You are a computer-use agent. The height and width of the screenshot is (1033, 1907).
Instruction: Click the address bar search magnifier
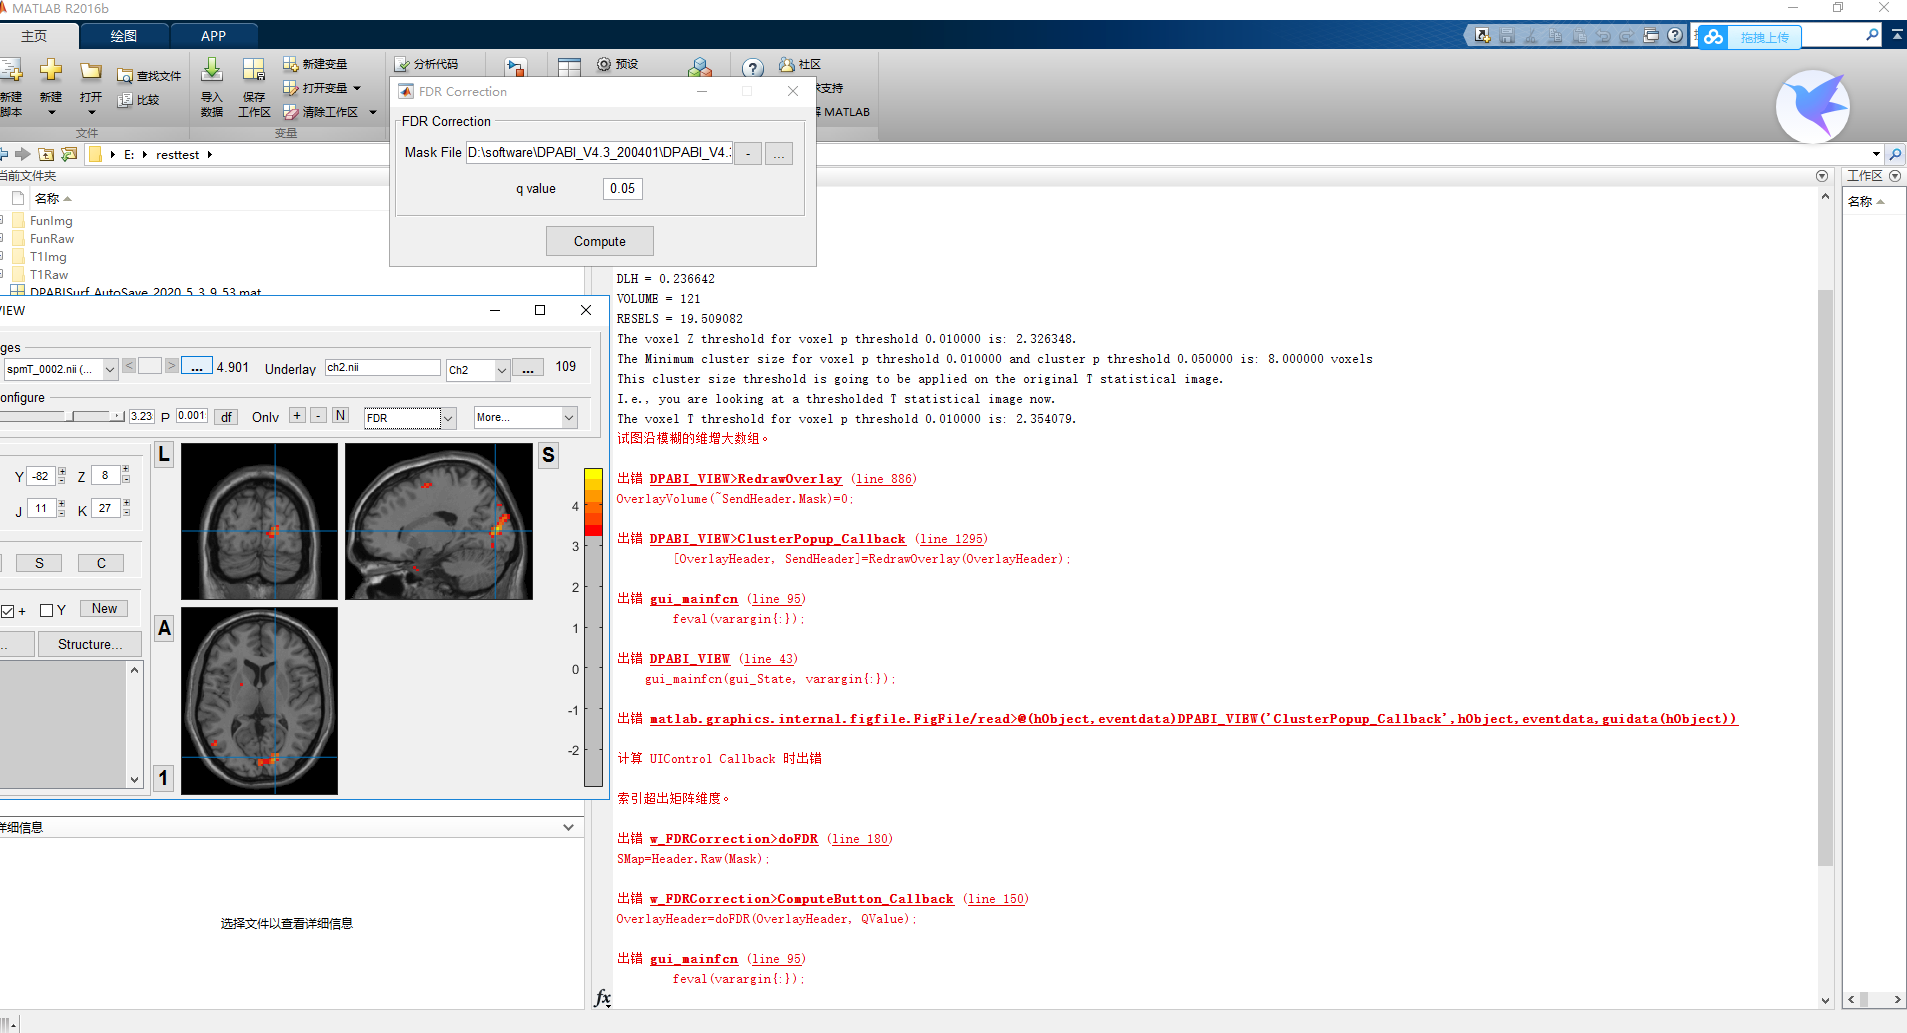coord(1896,154)
